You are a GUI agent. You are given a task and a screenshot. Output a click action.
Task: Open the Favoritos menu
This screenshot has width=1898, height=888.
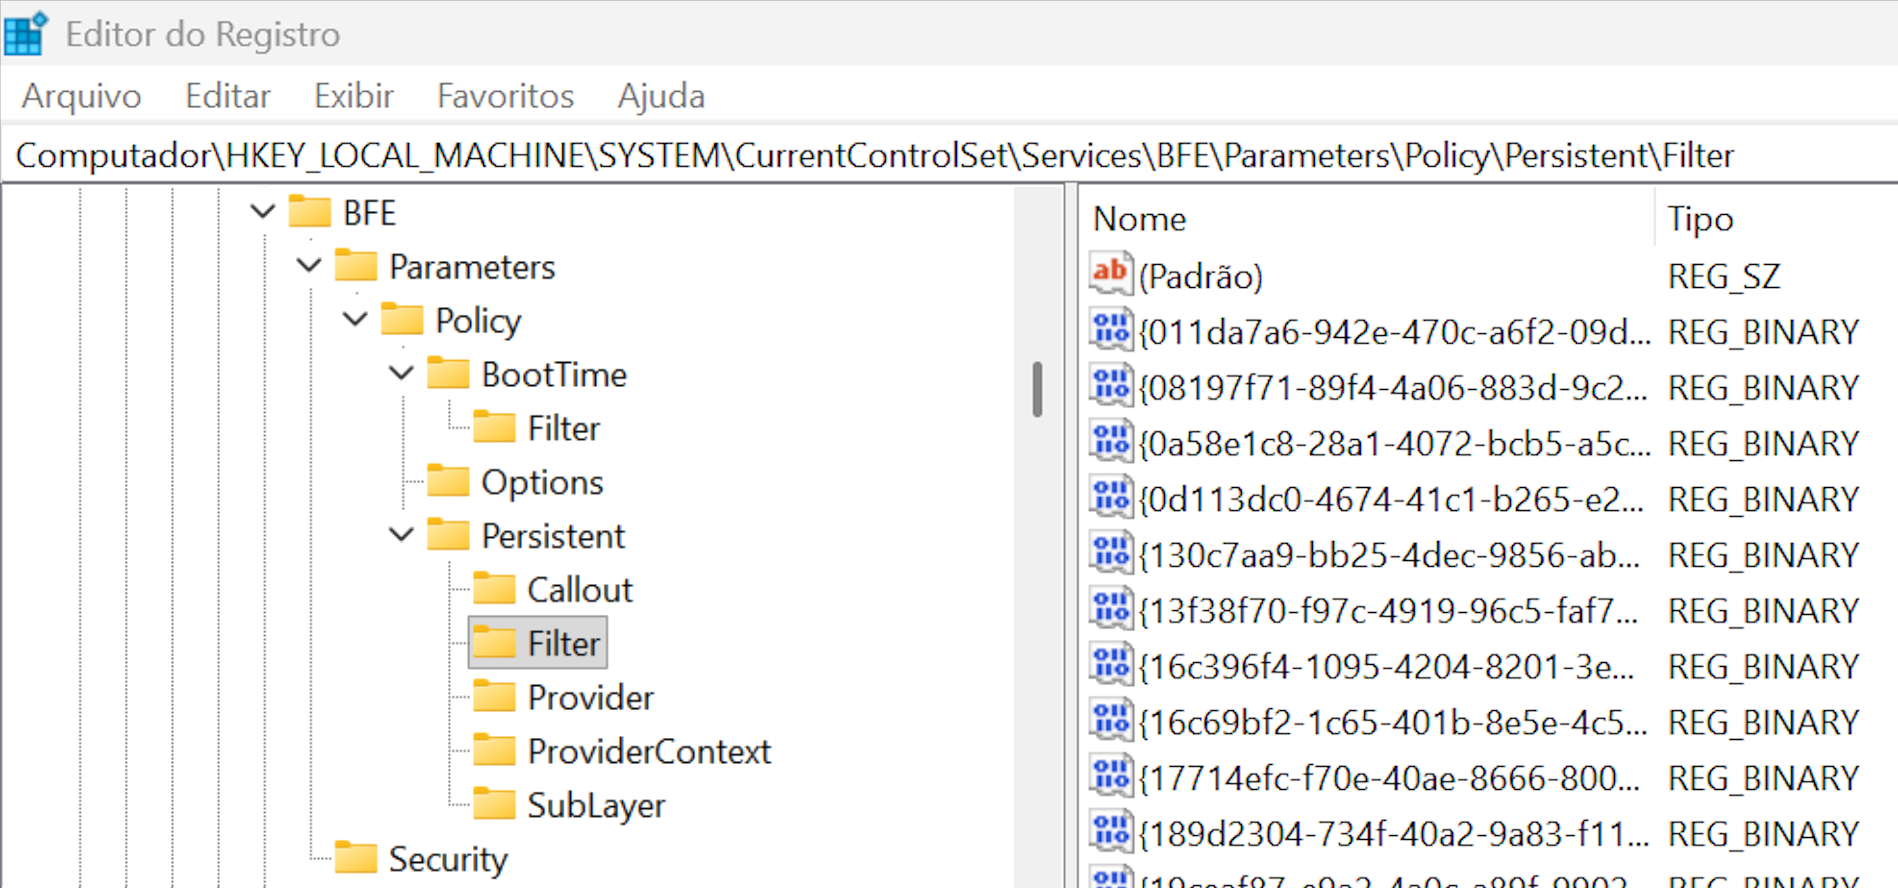(x=505, y=96)
